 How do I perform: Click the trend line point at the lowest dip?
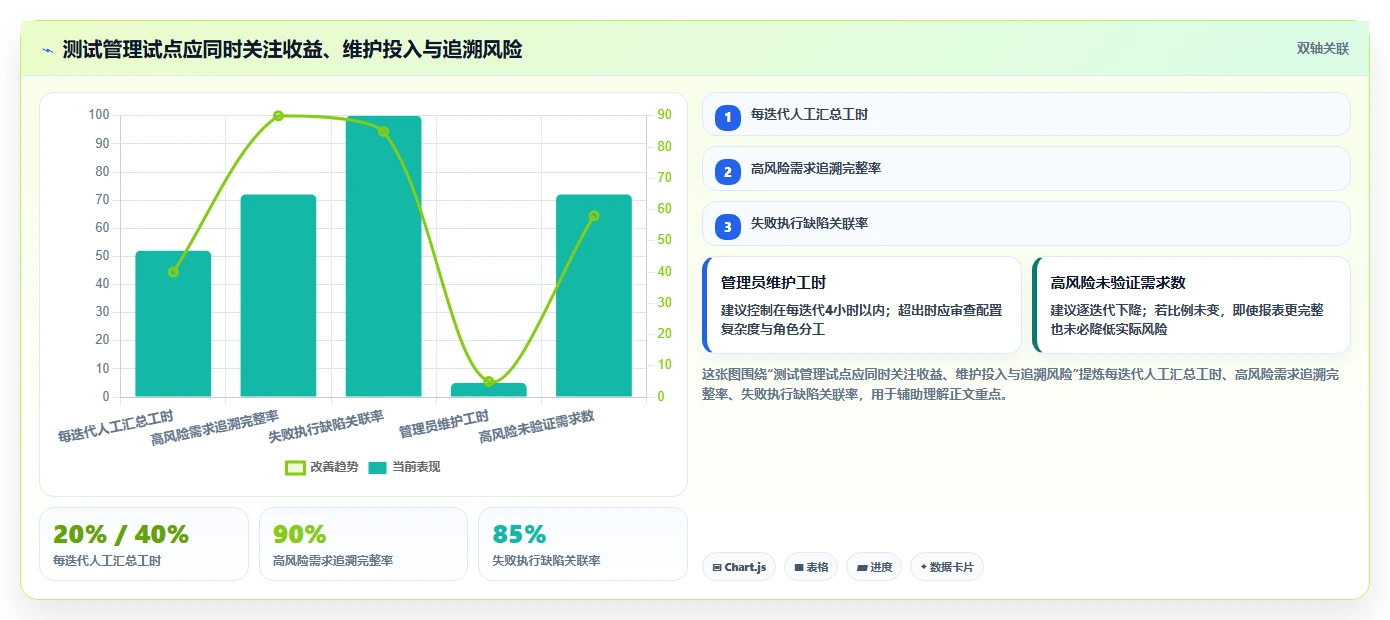click(x=489, y=382)
